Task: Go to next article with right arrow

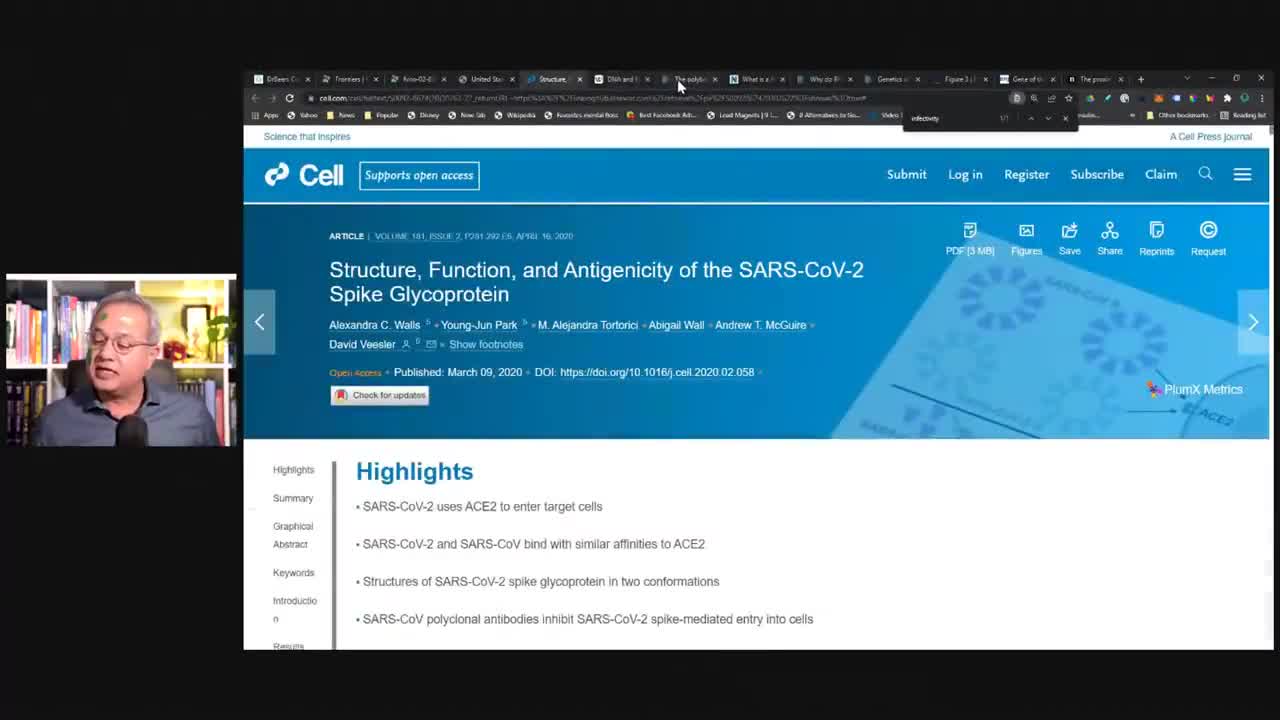Action: [1253, 322]
